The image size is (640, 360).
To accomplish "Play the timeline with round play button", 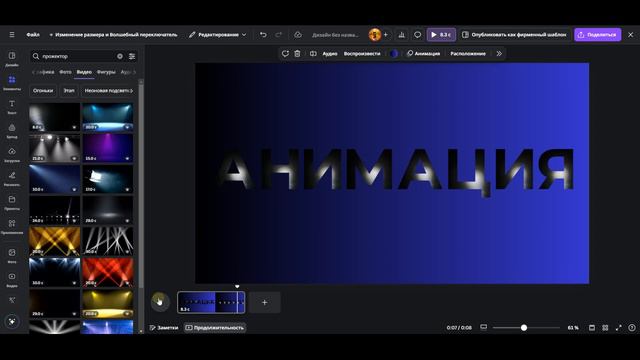I will (160, 302).
